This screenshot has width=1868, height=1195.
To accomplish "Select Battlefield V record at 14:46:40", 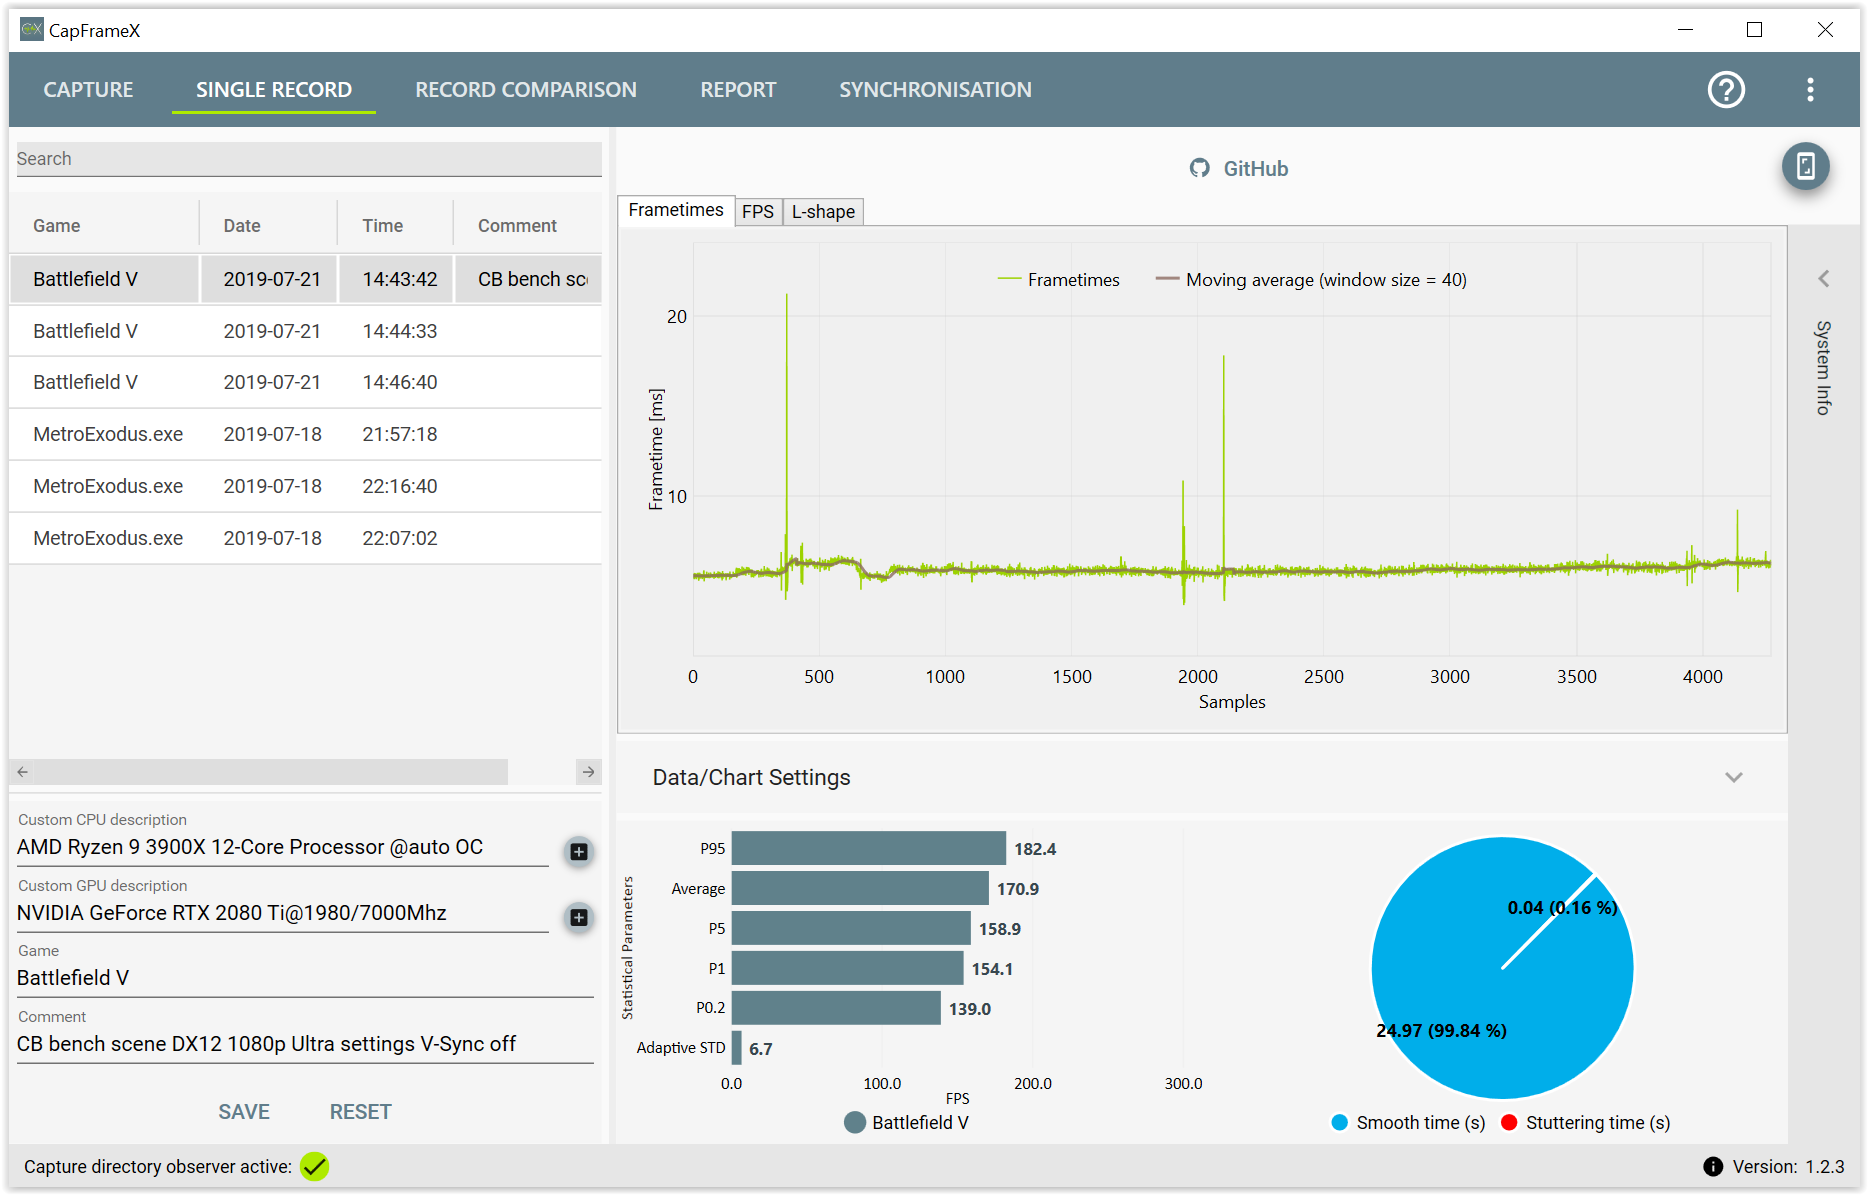I will (x=306, y=382).
